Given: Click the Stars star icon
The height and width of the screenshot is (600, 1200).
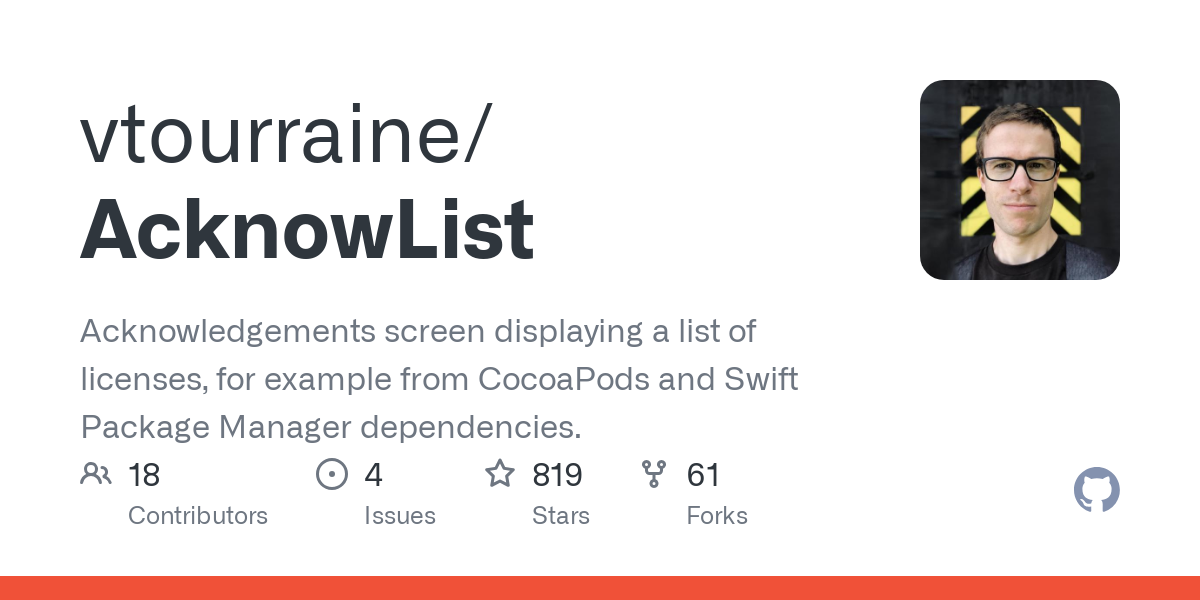Looking at the screenshot, I should (x=500, y=474).
